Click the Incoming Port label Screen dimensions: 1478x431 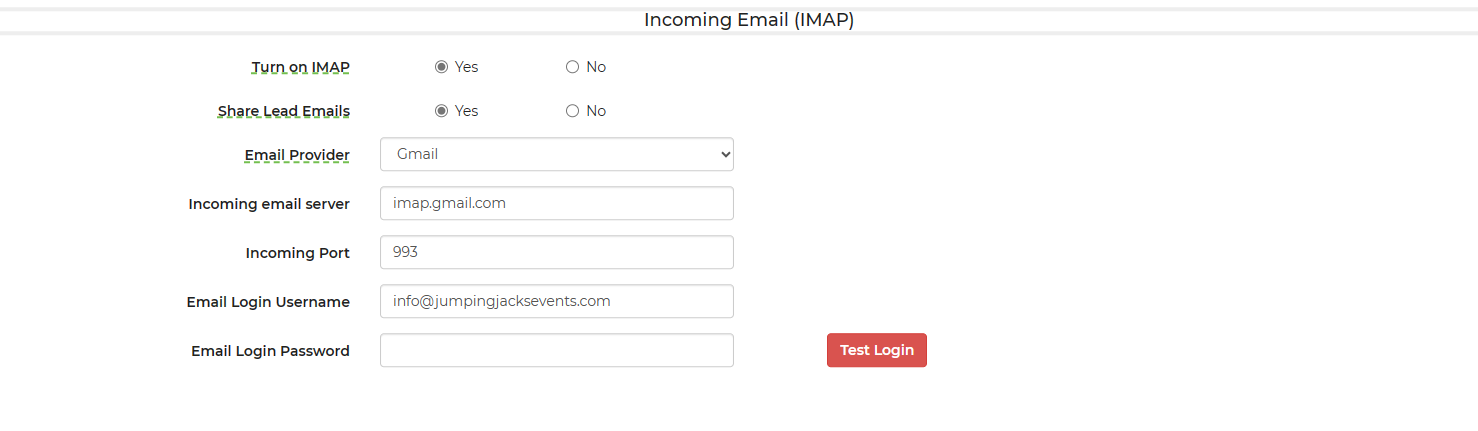point(297,253)
